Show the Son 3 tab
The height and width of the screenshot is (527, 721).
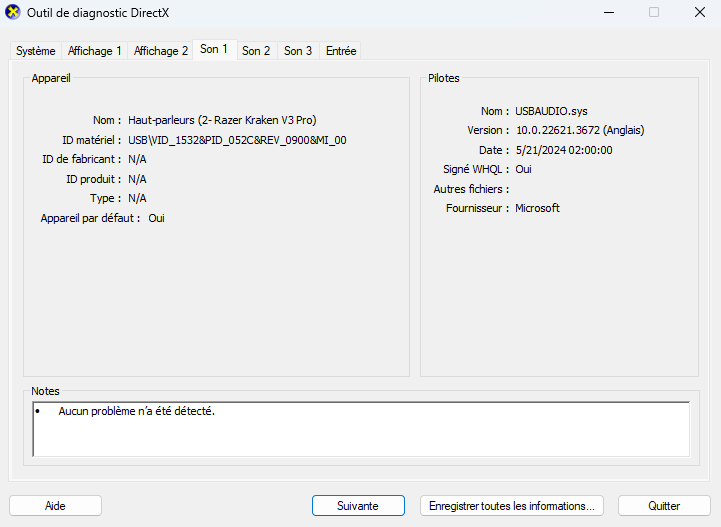(298, 51)
